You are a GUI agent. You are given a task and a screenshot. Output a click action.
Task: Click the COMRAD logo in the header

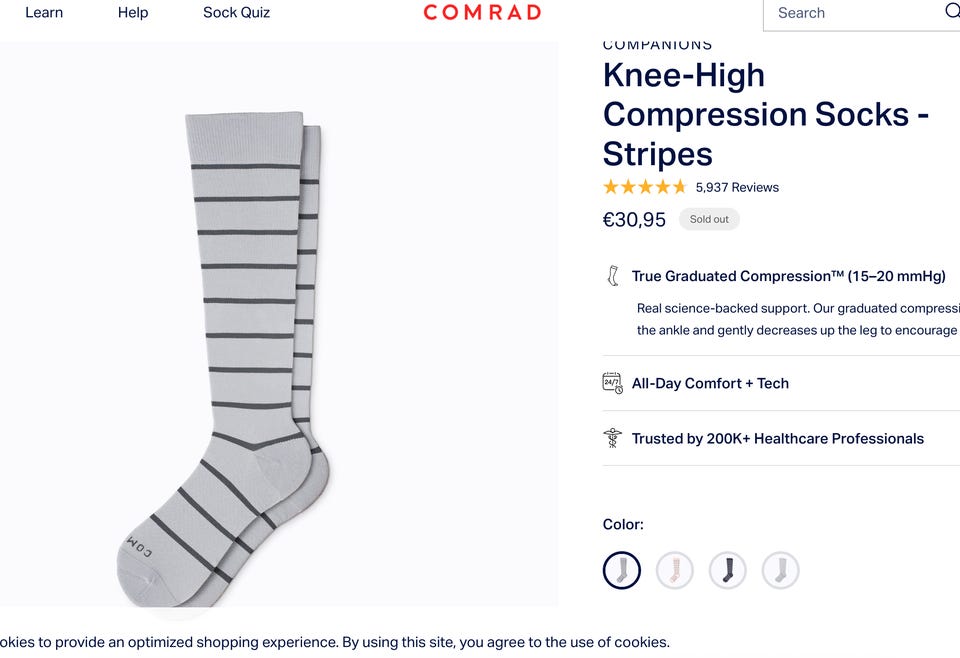[x=482, y=12]
